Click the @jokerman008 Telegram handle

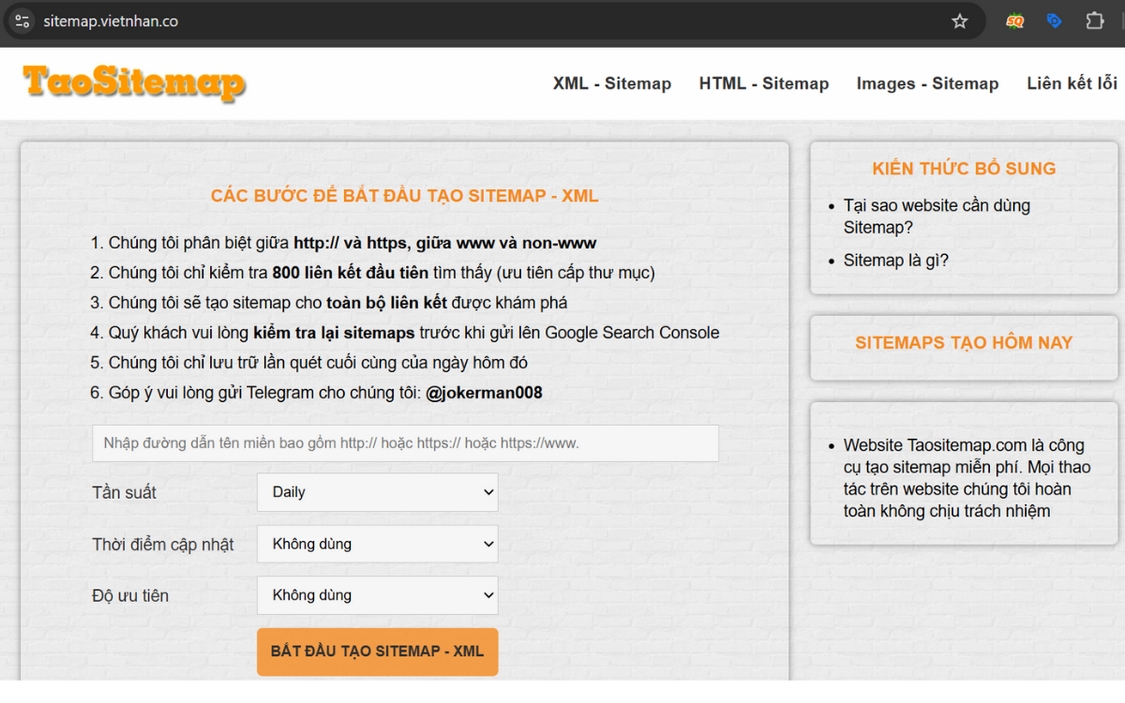point(484,393)
